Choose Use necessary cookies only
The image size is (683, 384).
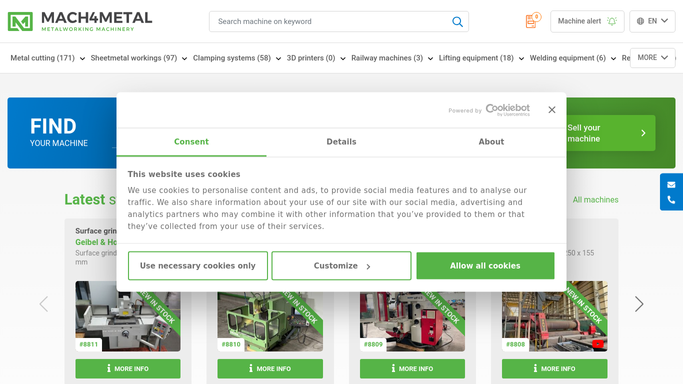(198, 266)
